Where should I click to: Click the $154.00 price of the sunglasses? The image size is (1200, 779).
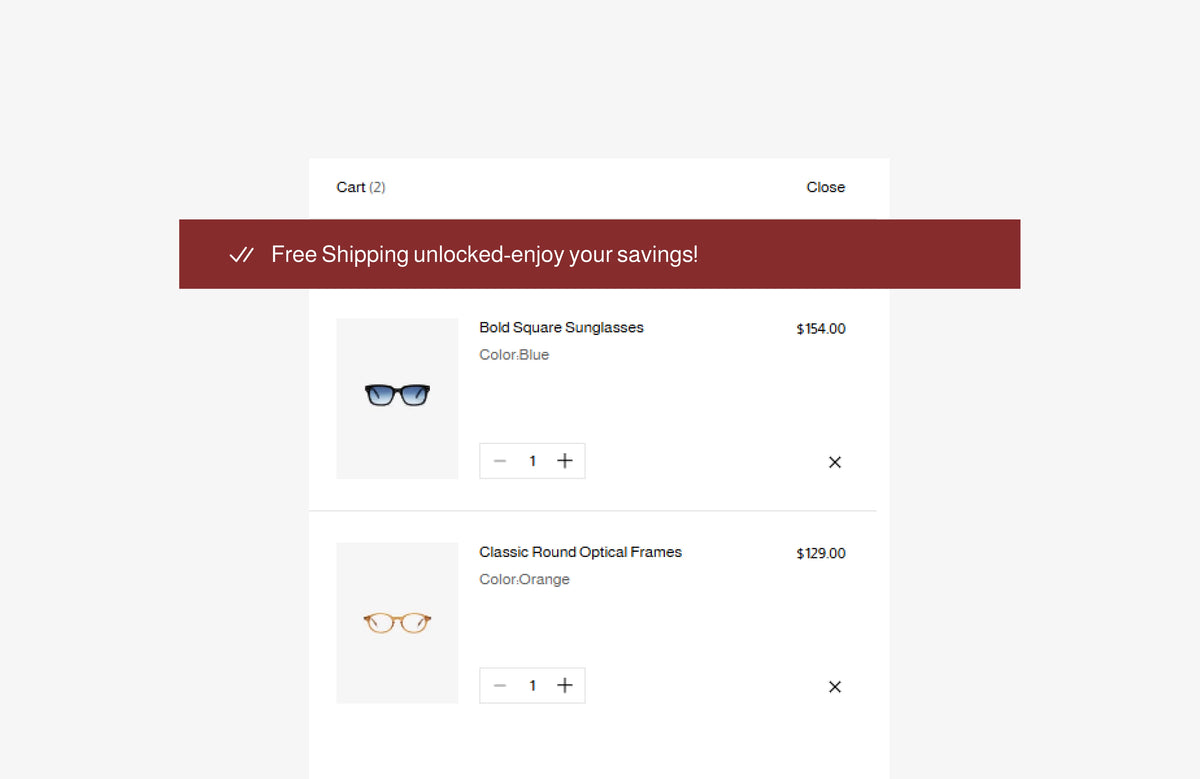click(x=821, y=329)
